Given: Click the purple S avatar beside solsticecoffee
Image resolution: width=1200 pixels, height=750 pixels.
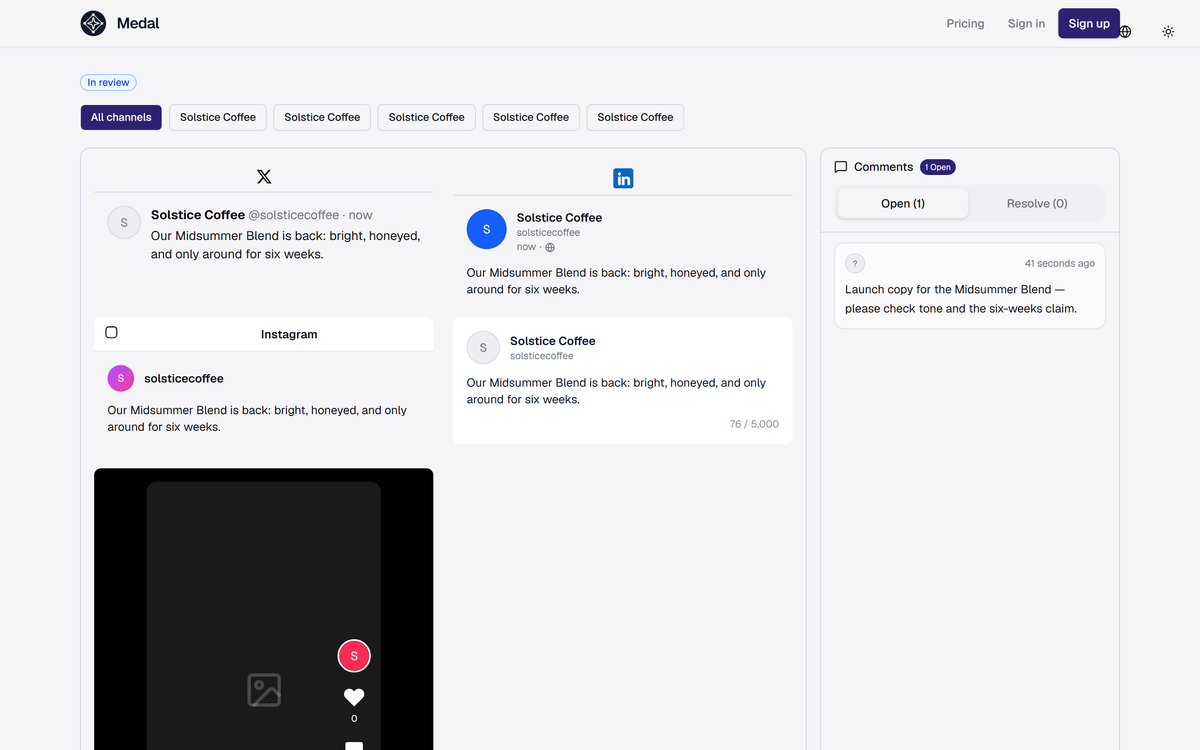Looking at the screenshot, I should coord(120,378).
